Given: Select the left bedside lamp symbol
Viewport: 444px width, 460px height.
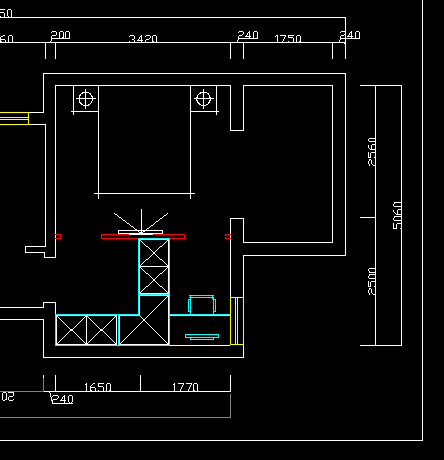Looking at the screenshot, I should pyautogui.click(x=86, y=99).
